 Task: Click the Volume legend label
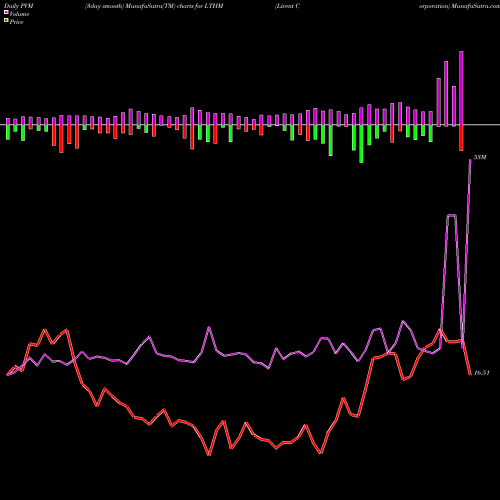coord(19,14)
